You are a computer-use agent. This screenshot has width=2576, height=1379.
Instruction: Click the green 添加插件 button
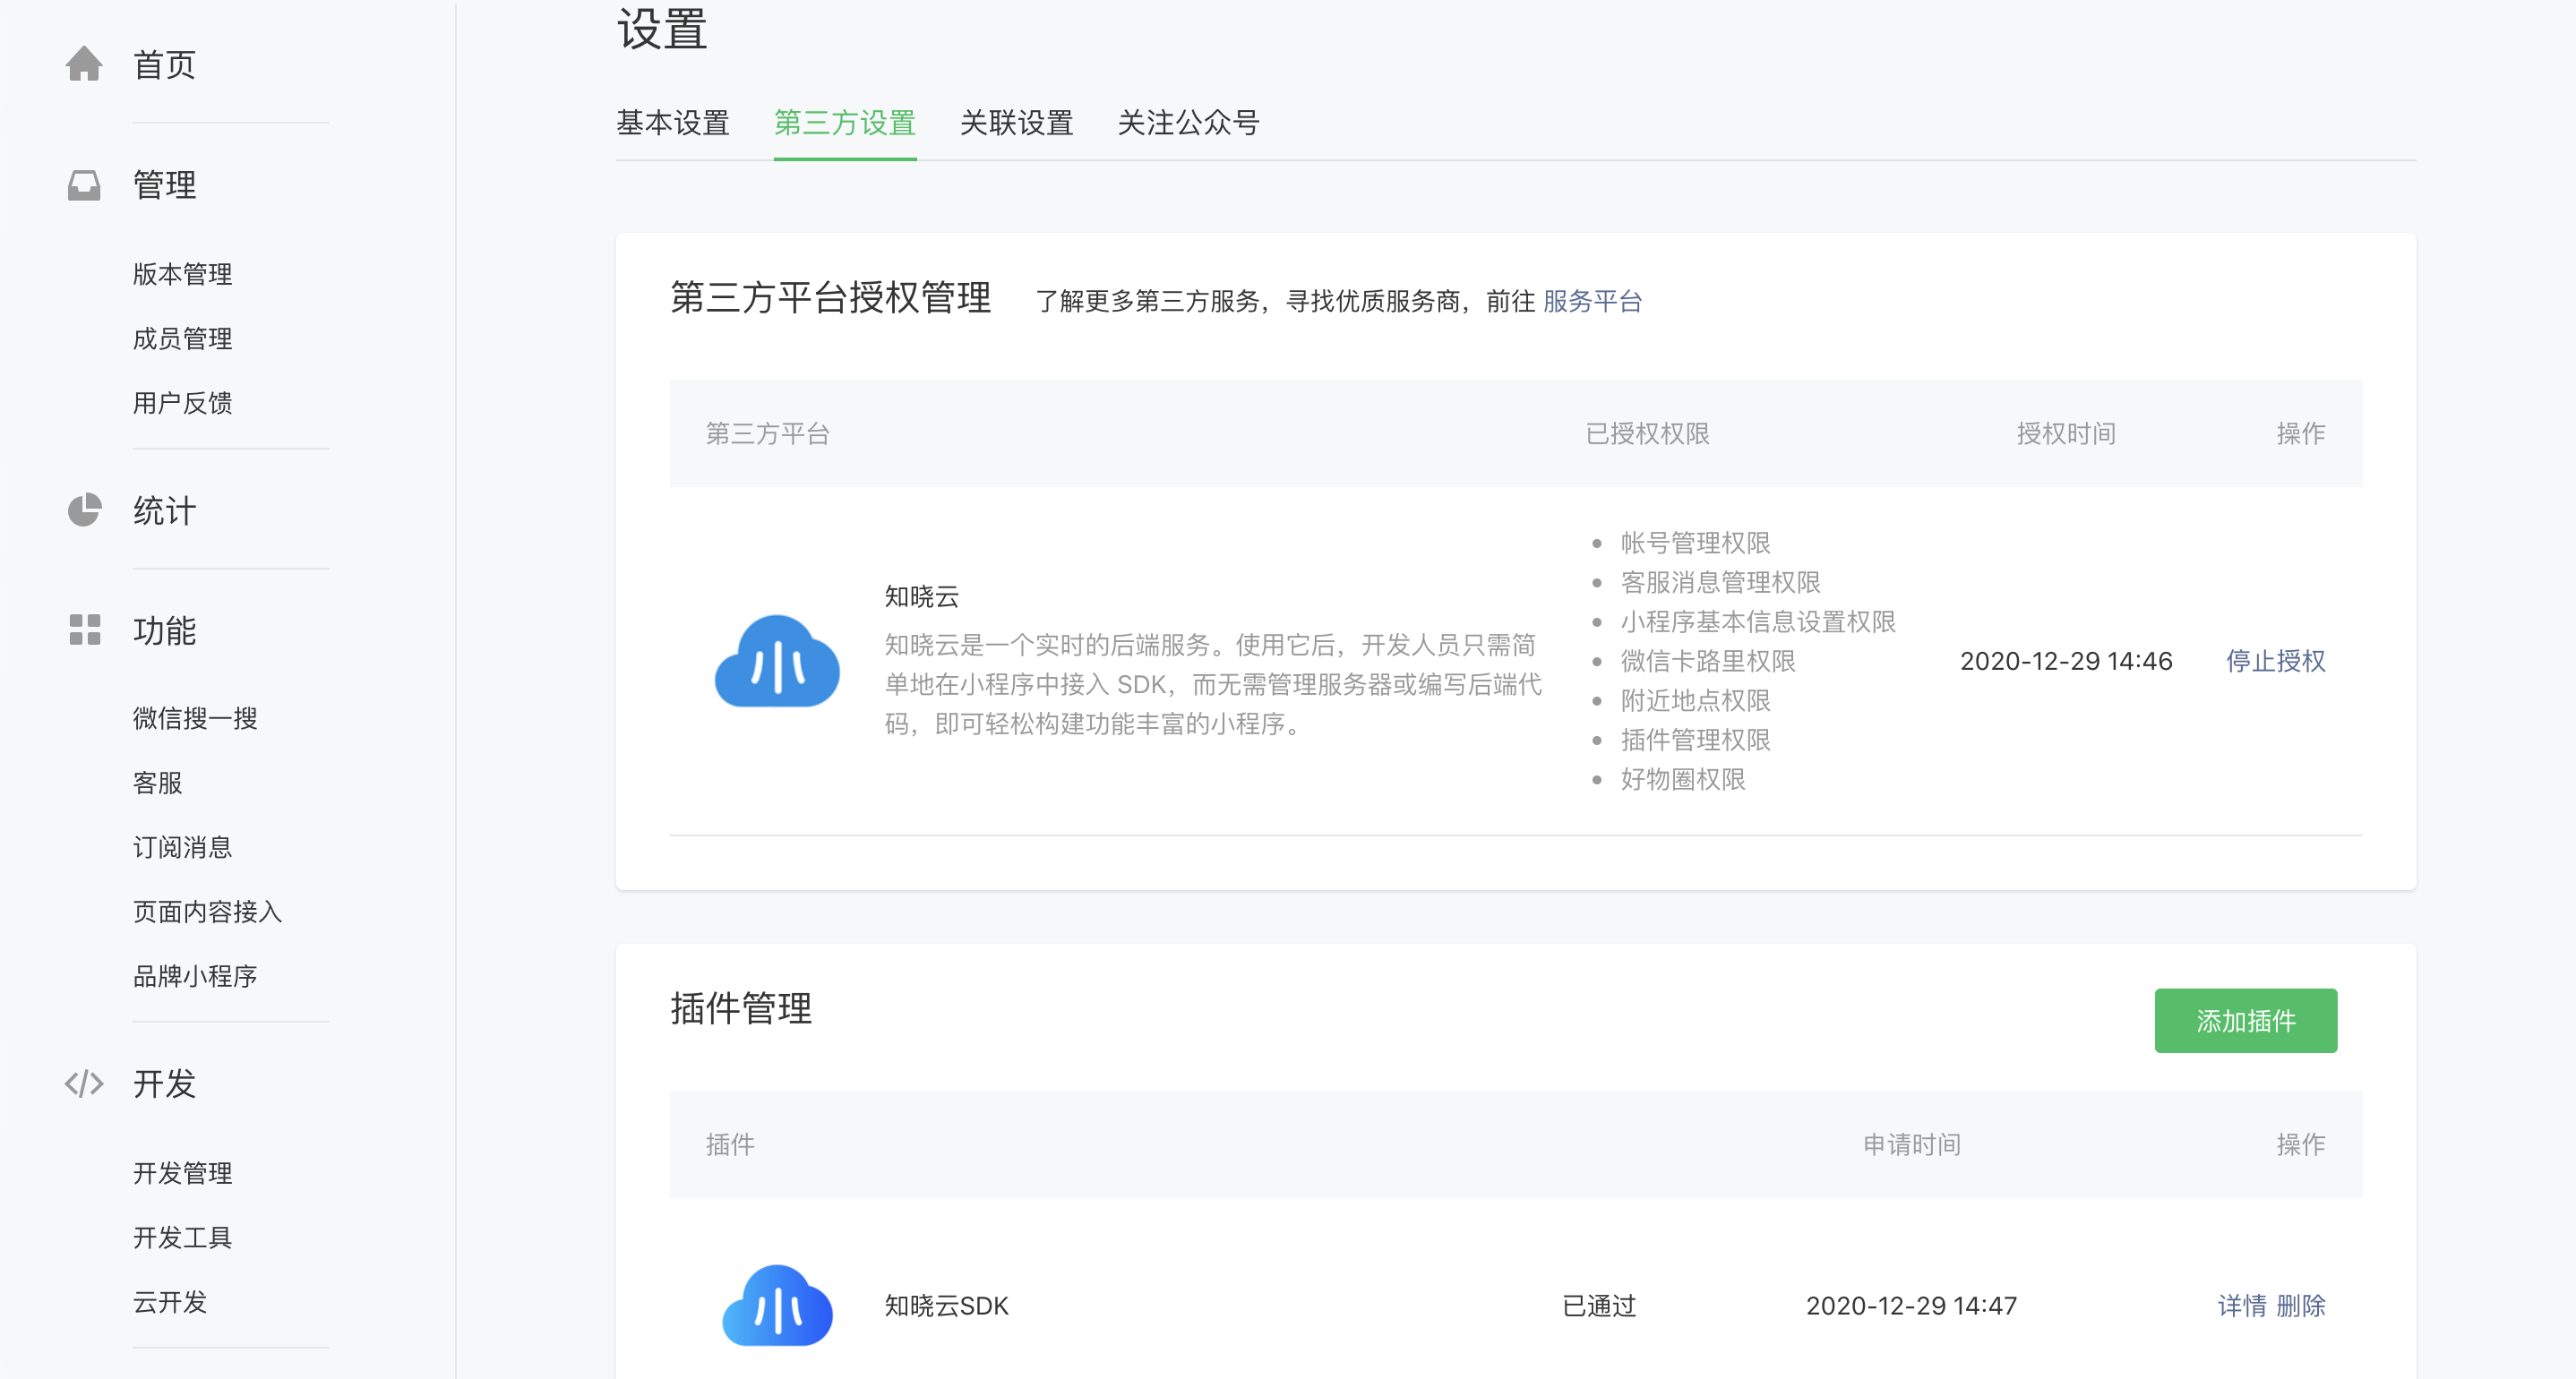[2246, 1020]
